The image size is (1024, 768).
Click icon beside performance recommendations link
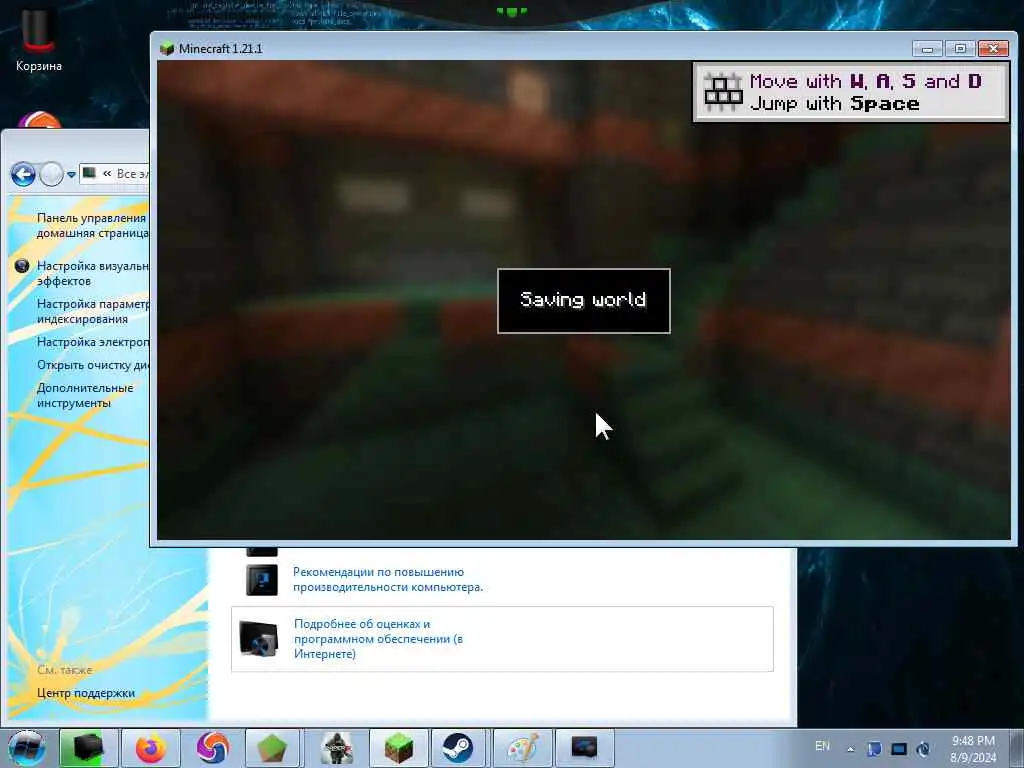pyautogui.click(x=261, y=580)
